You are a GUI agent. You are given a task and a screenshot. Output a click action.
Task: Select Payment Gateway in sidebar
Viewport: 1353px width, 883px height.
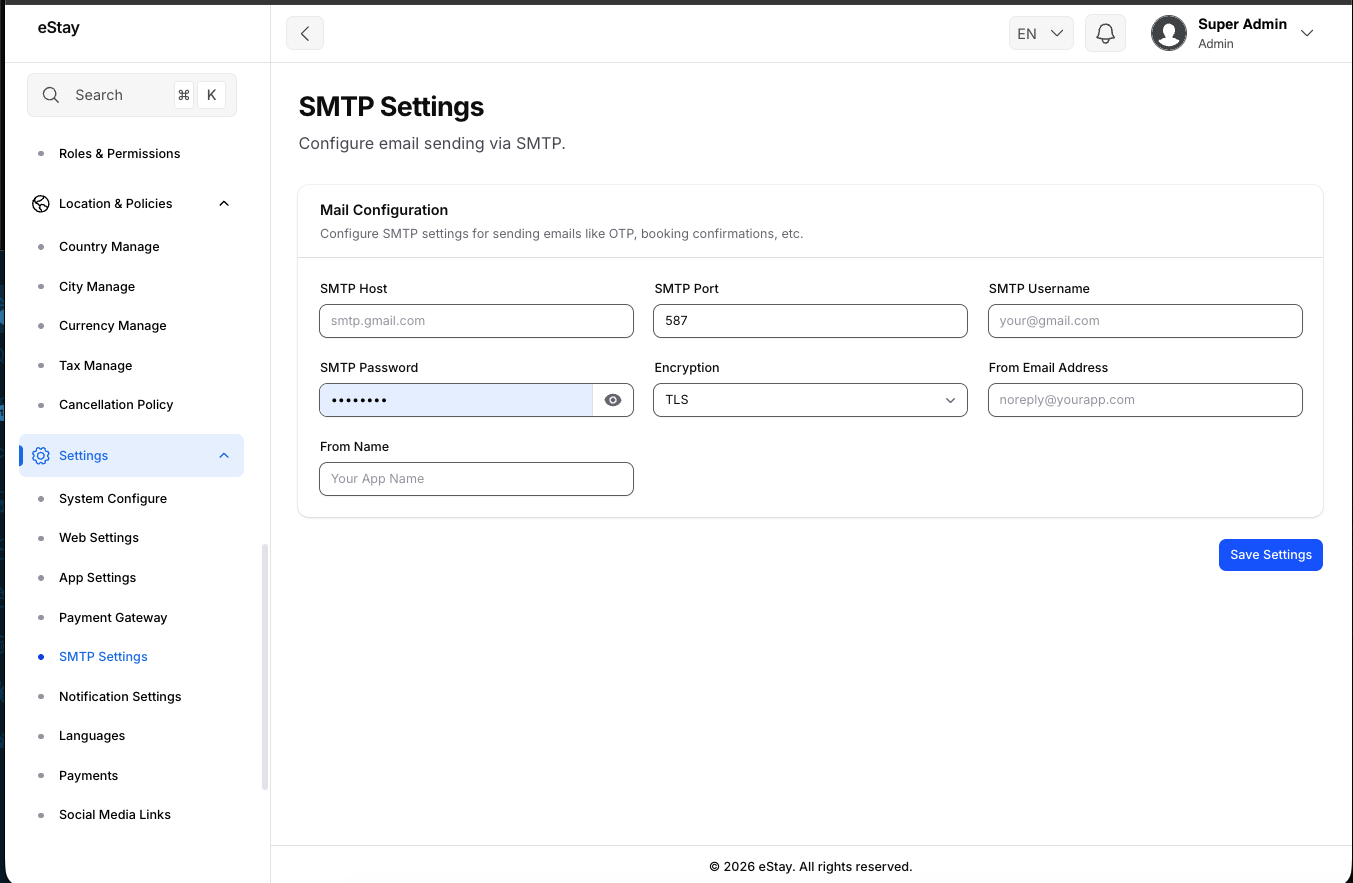tap(113, 618)
